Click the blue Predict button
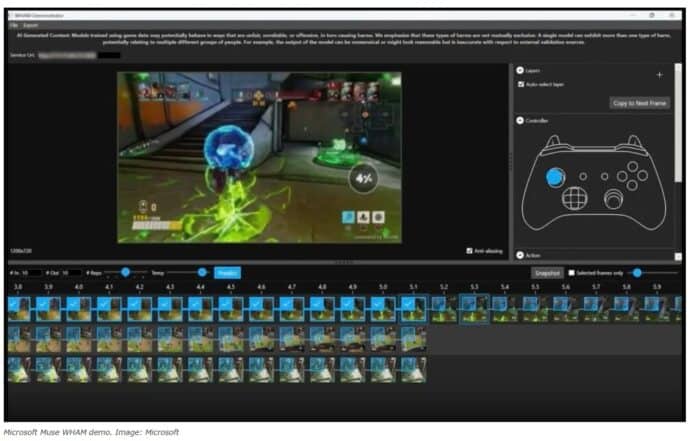The height and width of the screenshot is (441, 694). 227,272
